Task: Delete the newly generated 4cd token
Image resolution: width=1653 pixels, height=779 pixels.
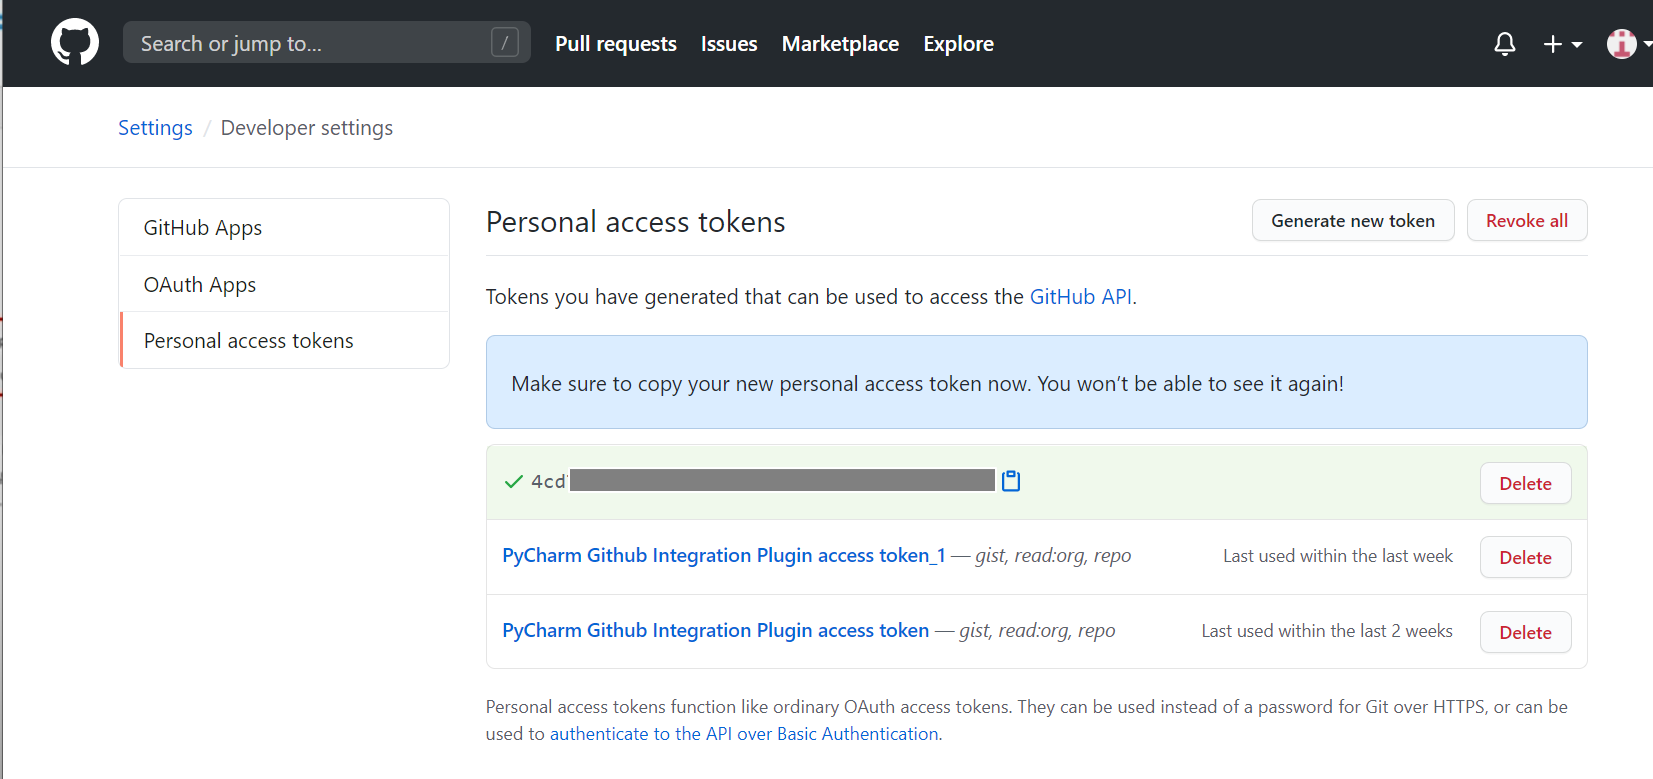Action: point(1525,484)
